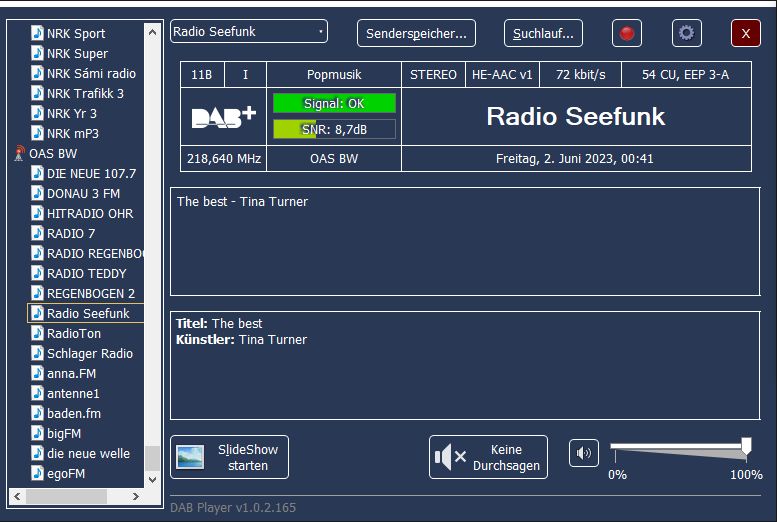
Task: Click the red record button icon
Action: [627, 33]
